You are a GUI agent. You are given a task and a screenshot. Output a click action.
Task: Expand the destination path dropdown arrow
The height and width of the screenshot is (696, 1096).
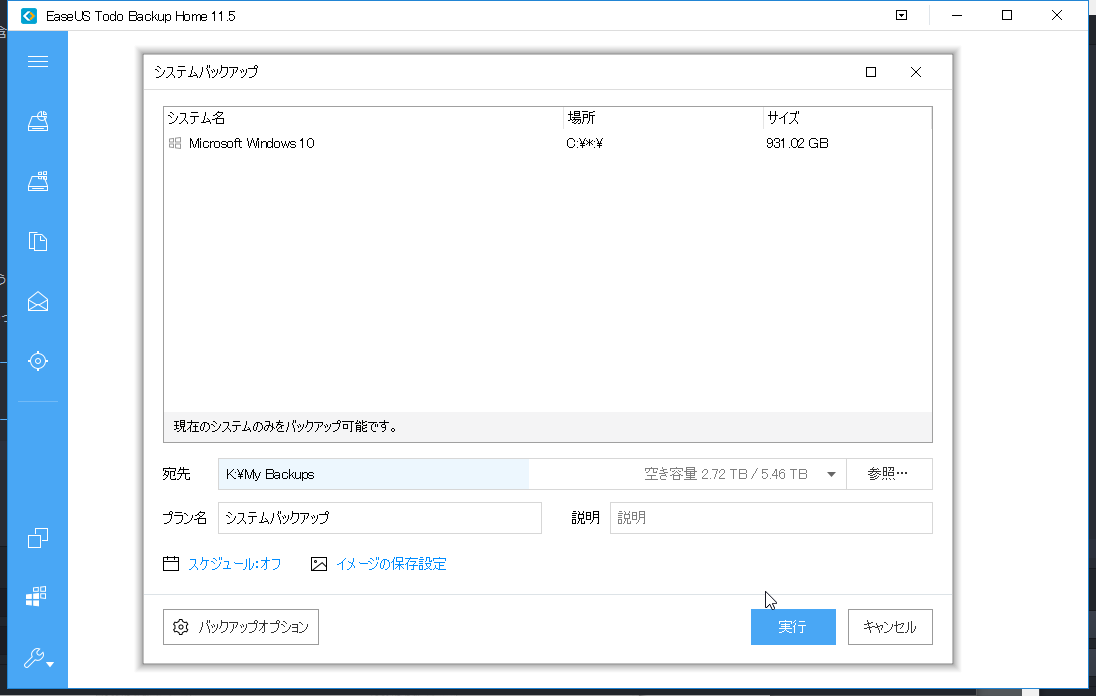[831, 474]
